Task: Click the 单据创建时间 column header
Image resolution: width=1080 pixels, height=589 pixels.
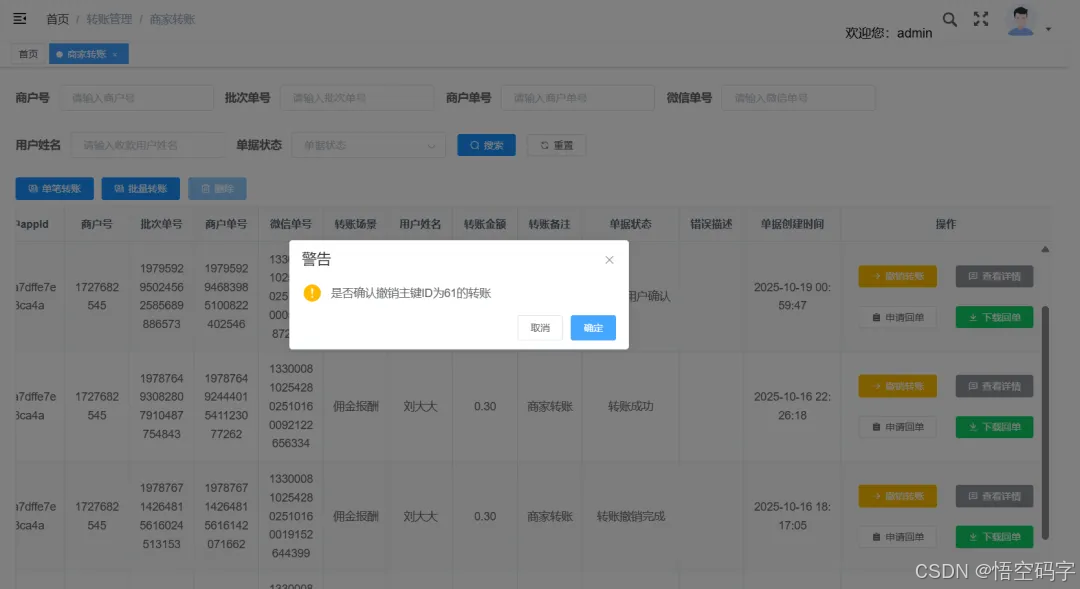Action: pos(792,224)
